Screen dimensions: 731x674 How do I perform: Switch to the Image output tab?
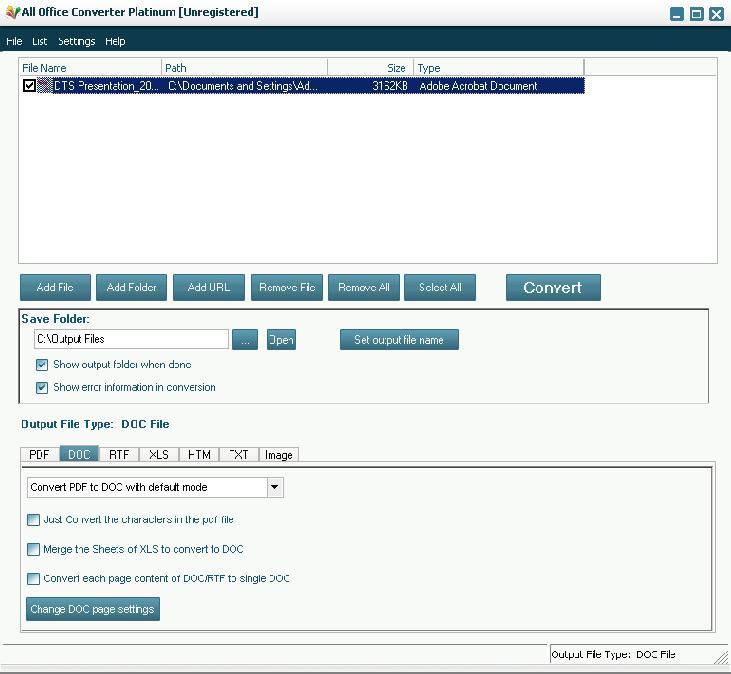tap(279, 454)
